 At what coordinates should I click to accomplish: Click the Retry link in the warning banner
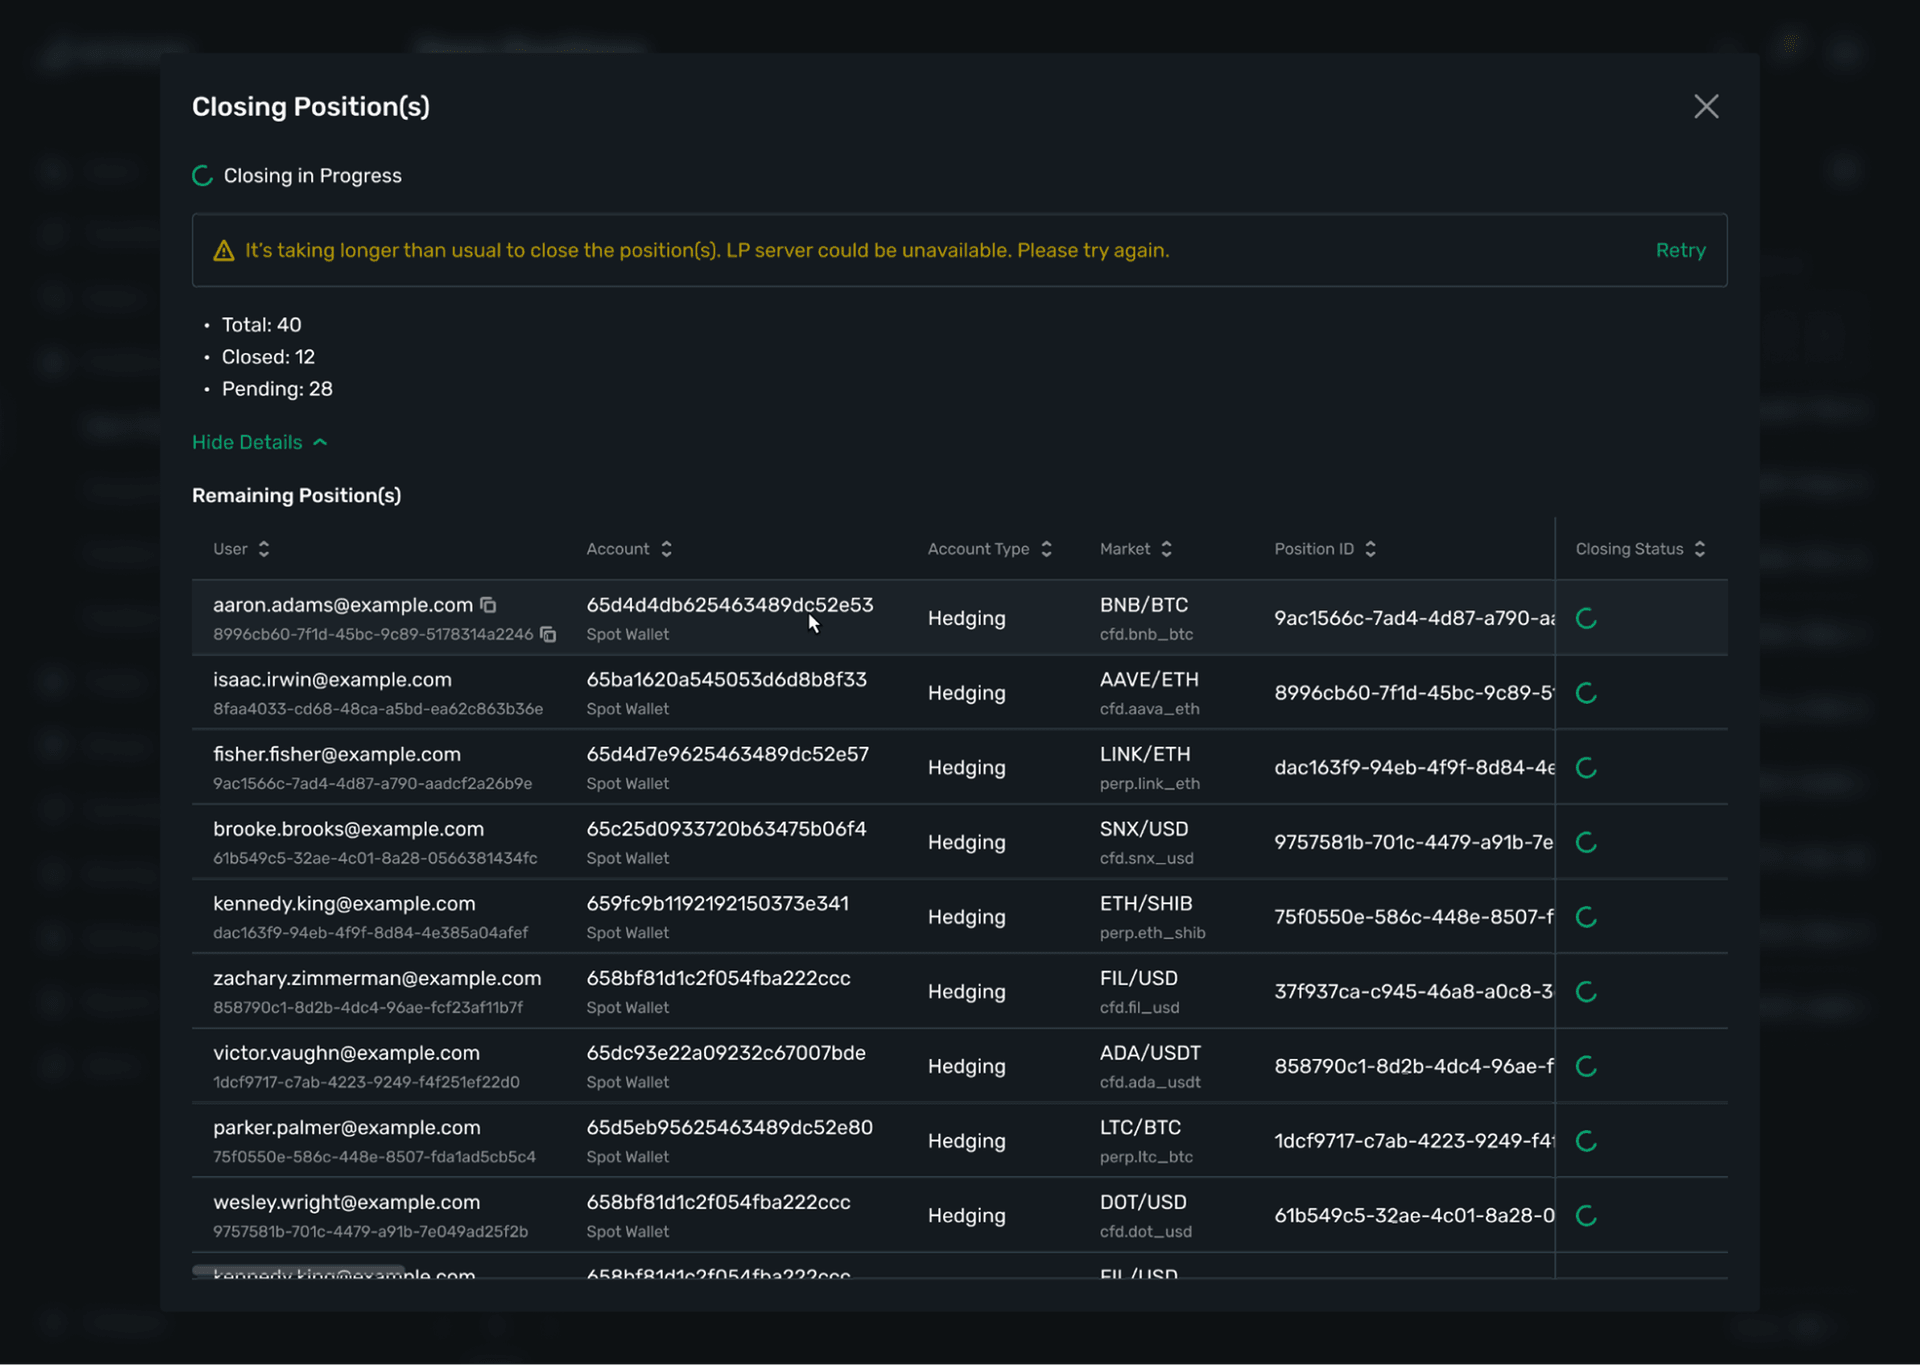pyautogui.click(x=1680, y=250)
